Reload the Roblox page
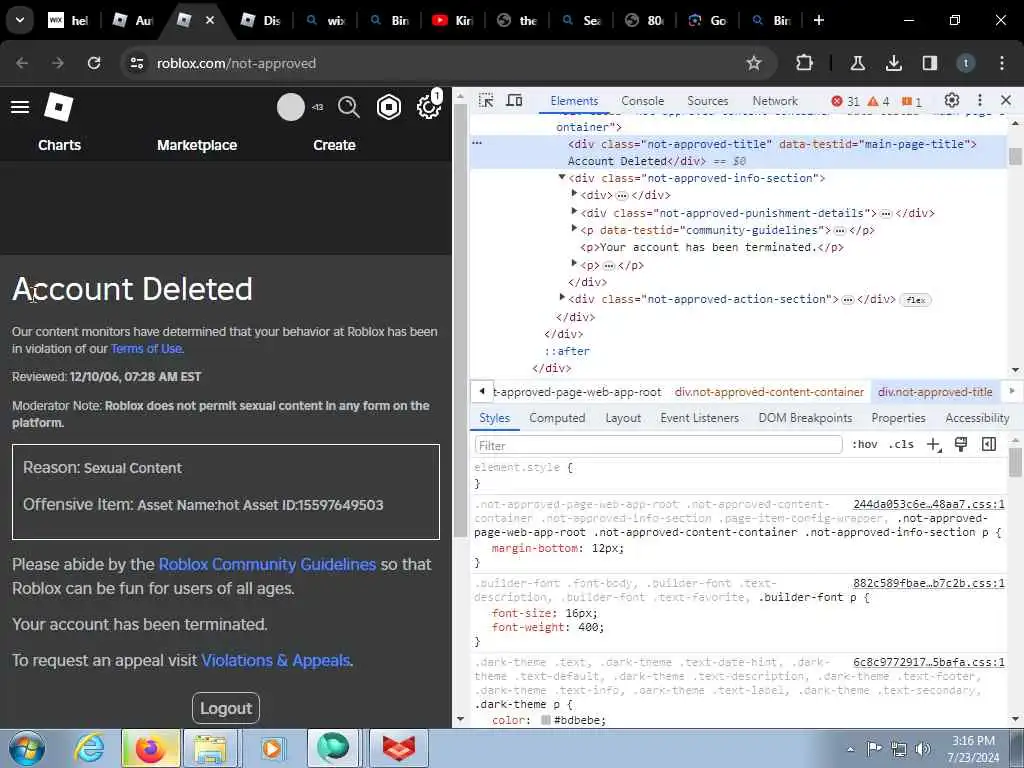 pyautogui.click(x=94, y=63)
